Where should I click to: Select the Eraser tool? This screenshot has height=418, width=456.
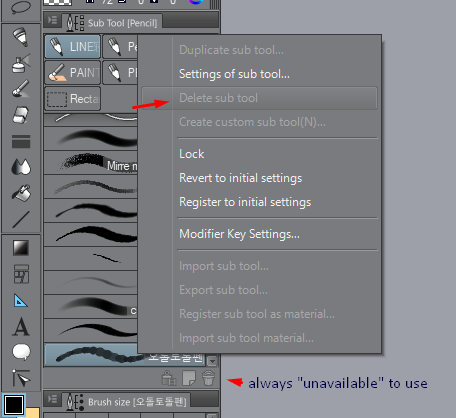click(x=21, y=115)
